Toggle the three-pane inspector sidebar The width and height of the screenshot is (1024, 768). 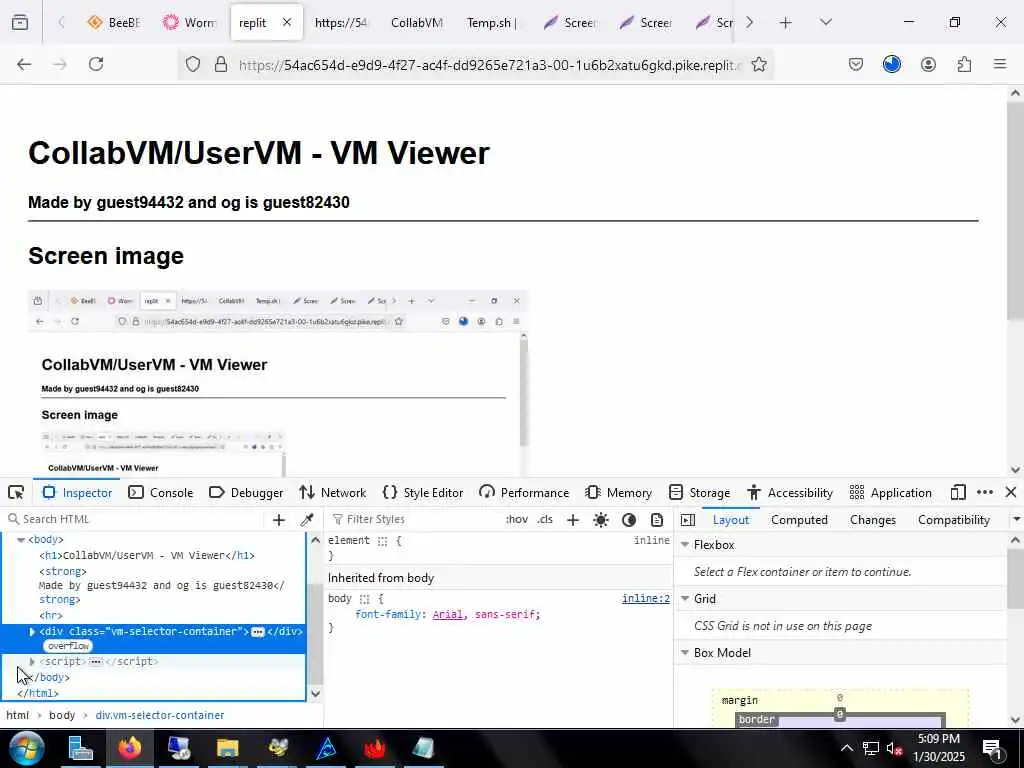pyautogui.click(x=688, y=520)
